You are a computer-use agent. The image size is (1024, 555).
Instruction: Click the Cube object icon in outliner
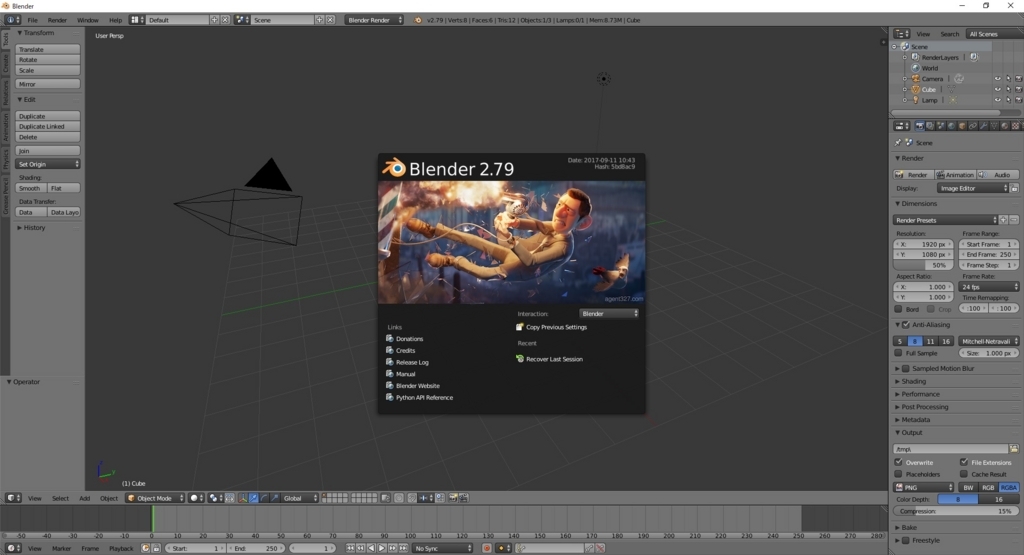tap(916, 89)
